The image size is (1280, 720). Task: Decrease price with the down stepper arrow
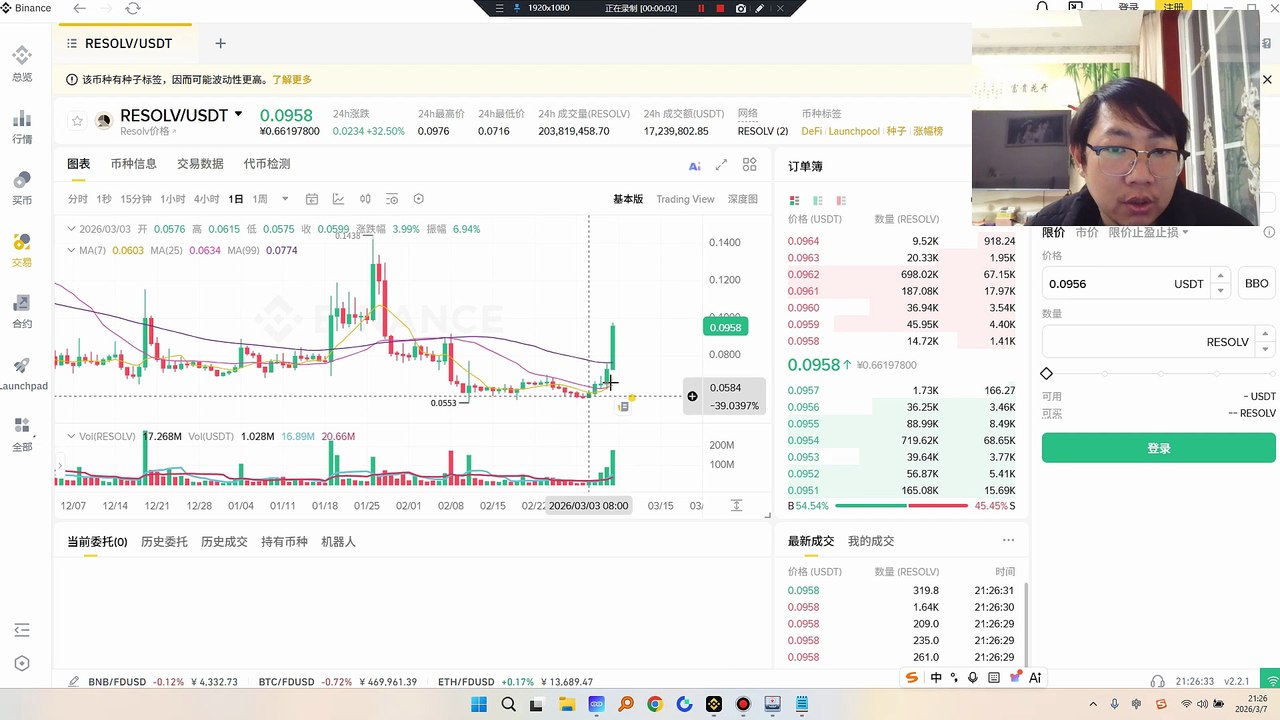click(x=1219, y=291)
